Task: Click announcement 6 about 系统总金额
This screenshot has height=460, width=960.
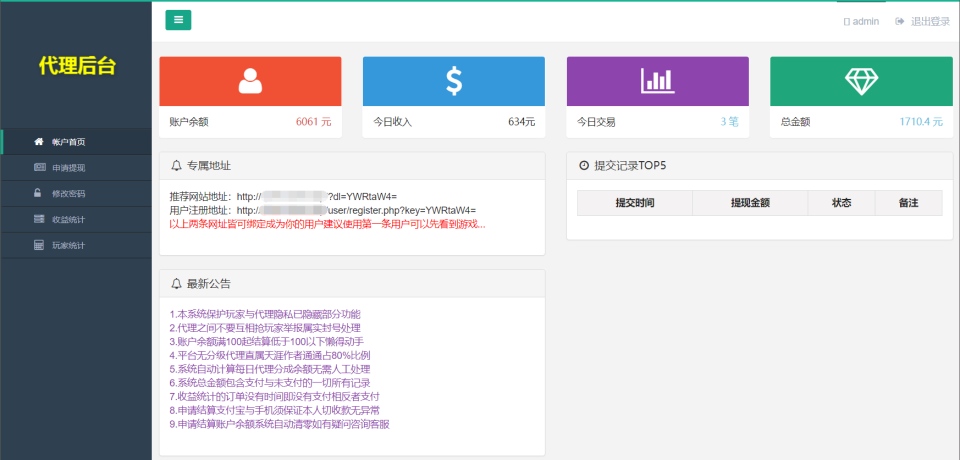Action: 270,383
